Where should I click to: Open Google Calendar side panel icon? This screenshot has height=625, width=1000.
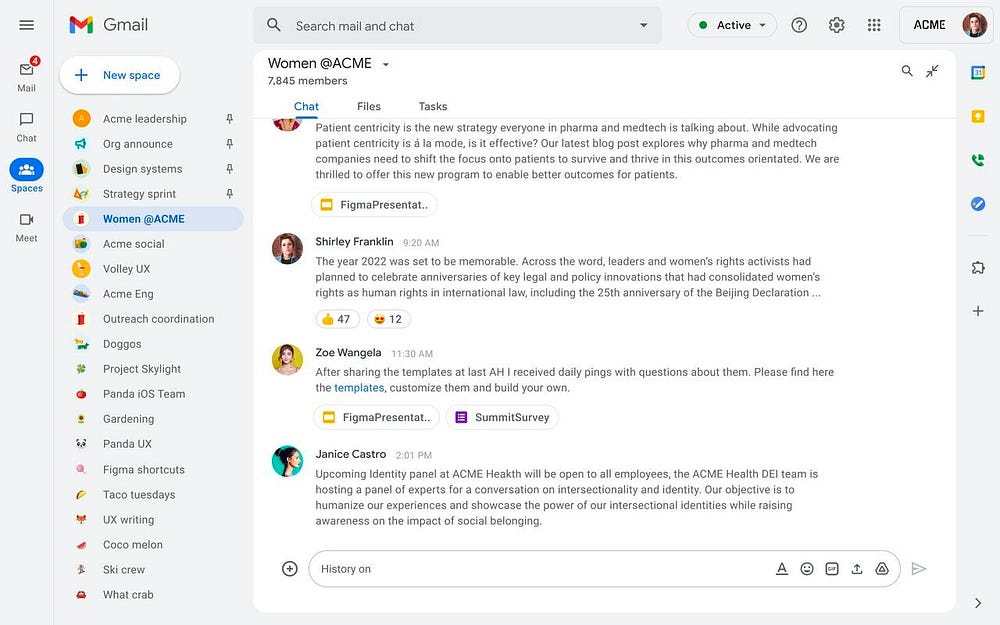coord(978,73)
